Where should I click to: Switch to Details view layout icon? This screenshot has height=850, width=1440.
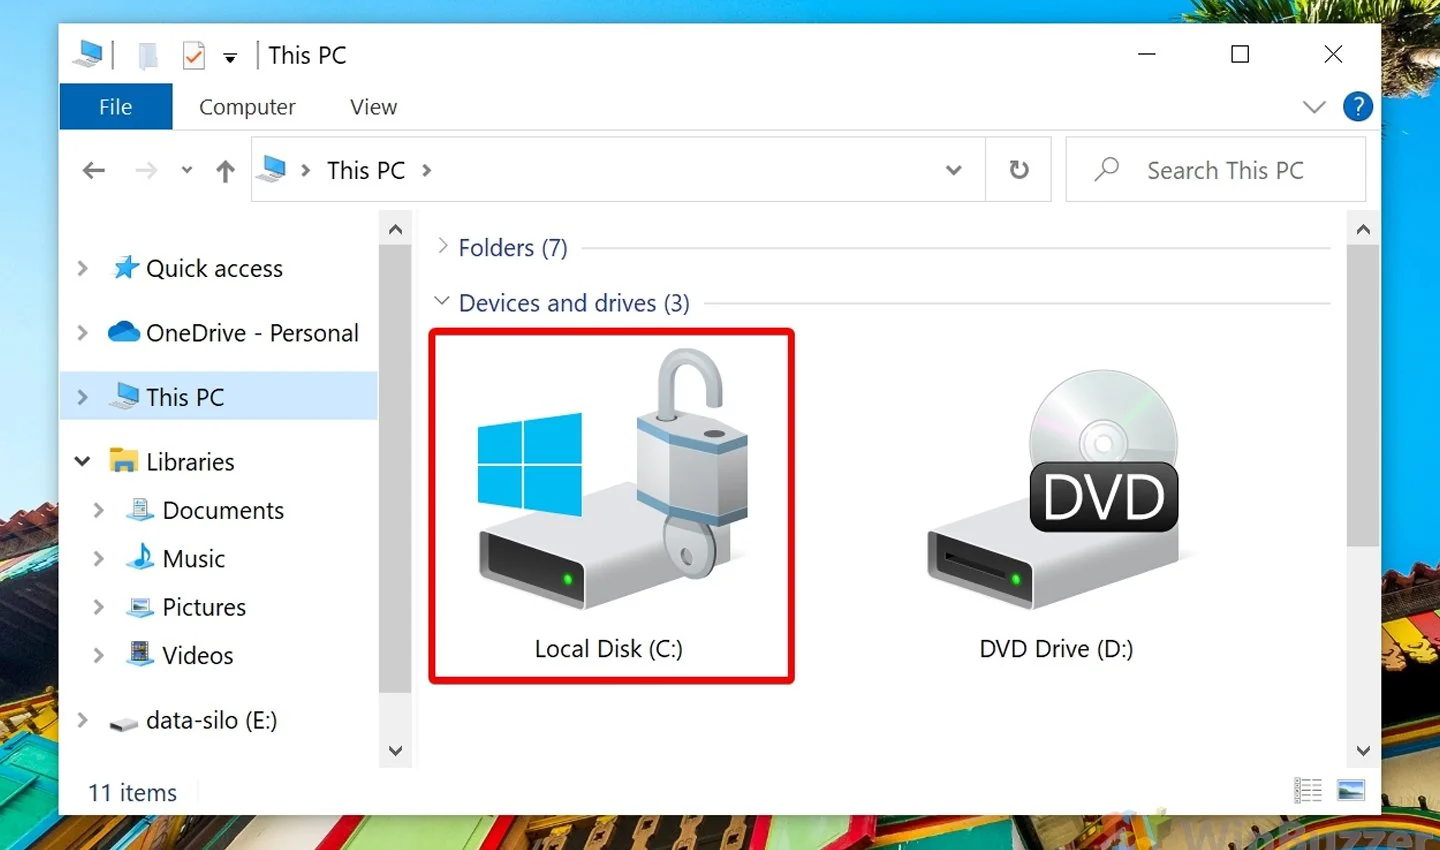(1308, 791)
